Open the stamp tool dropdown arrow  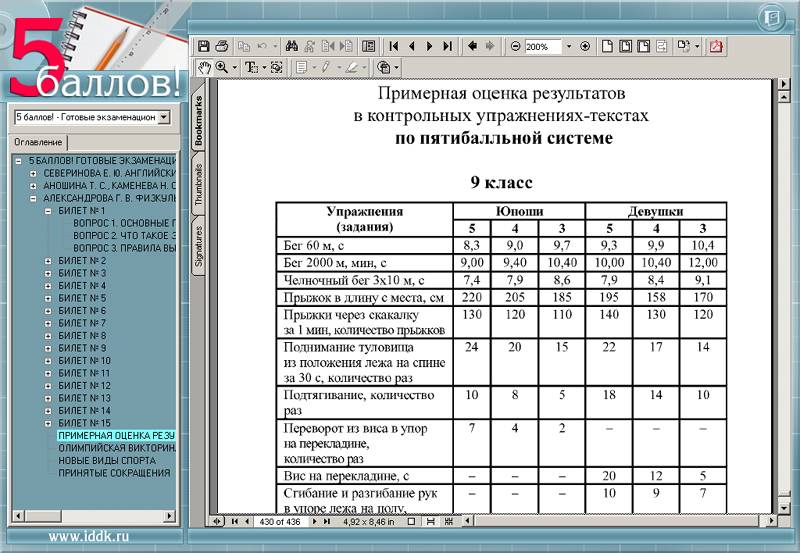[x=396, y=67]
